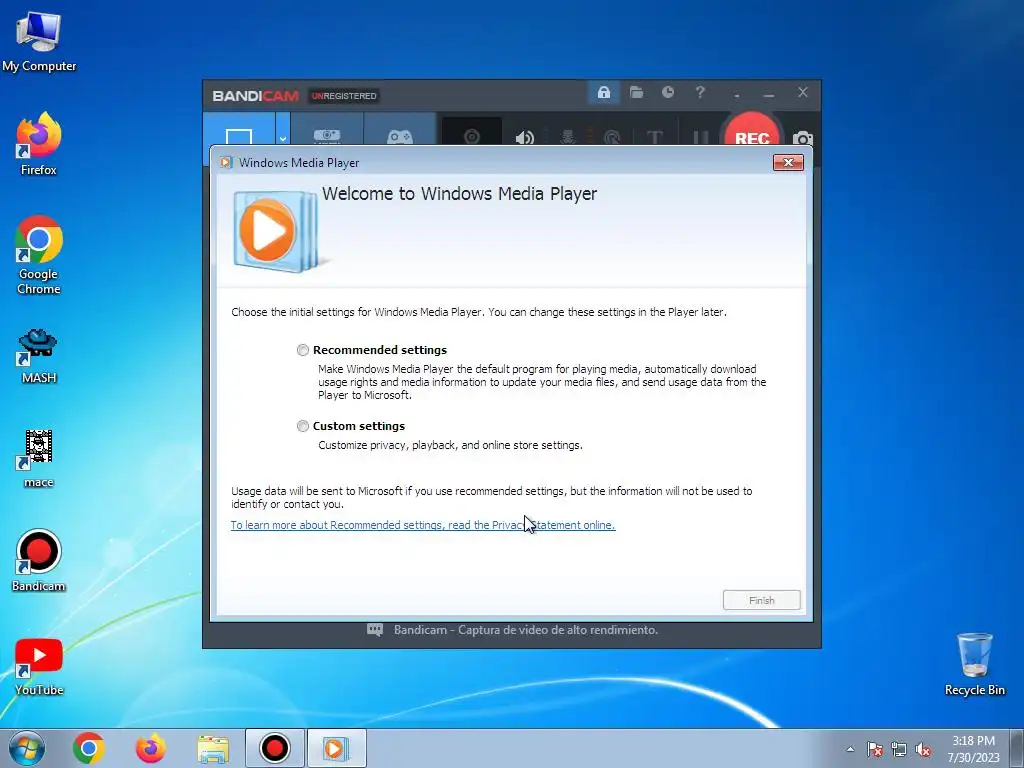The image size is (1024, 768).
Task: Open the Recycle Bin on desktop
Action: click(x=974, y=664)
